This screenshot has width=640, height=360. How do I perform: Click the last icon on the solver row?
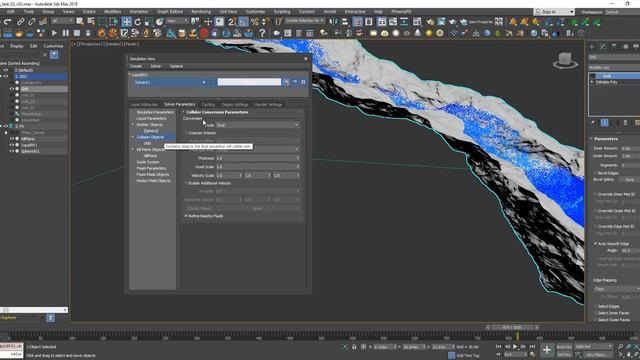pos(303,82)
